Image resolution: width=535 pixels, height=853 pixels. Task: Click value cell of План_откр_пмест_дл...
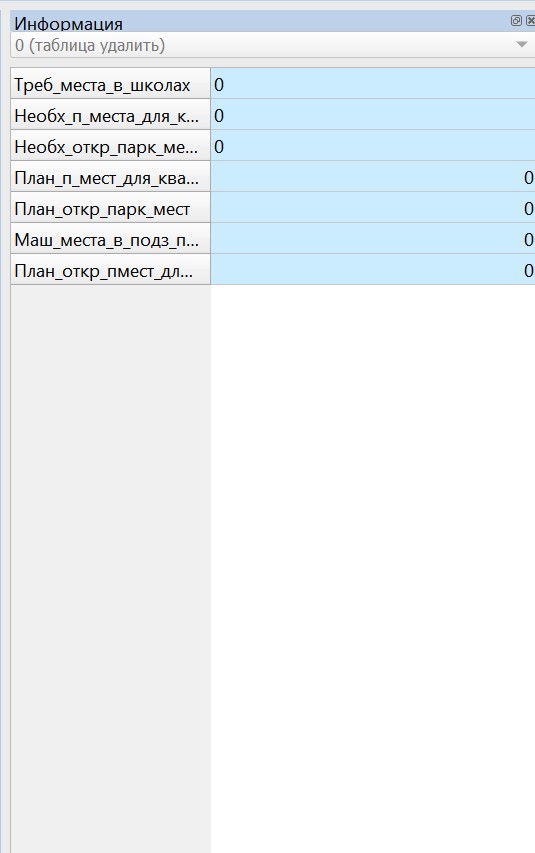point(373,270)
